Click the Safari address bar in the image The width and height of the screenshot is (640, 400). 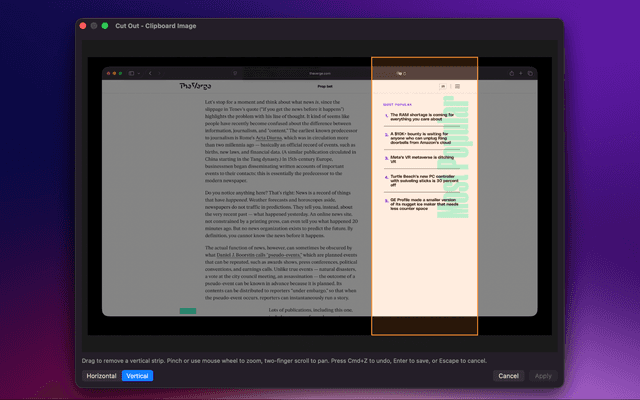pyautogui.click(x=320, y=73)
